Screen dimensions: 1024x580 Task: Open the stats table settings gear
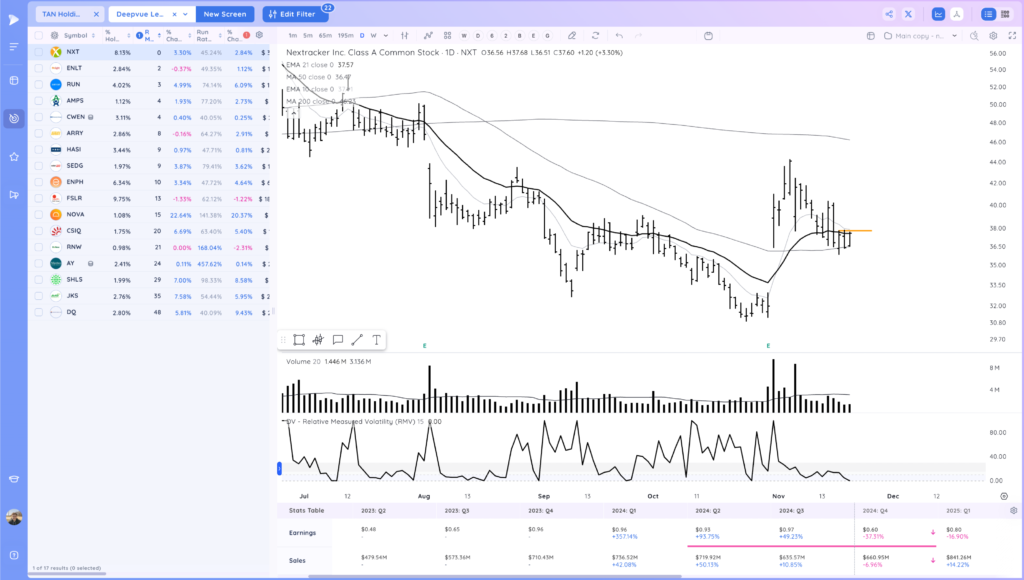tap(1014, 511)
